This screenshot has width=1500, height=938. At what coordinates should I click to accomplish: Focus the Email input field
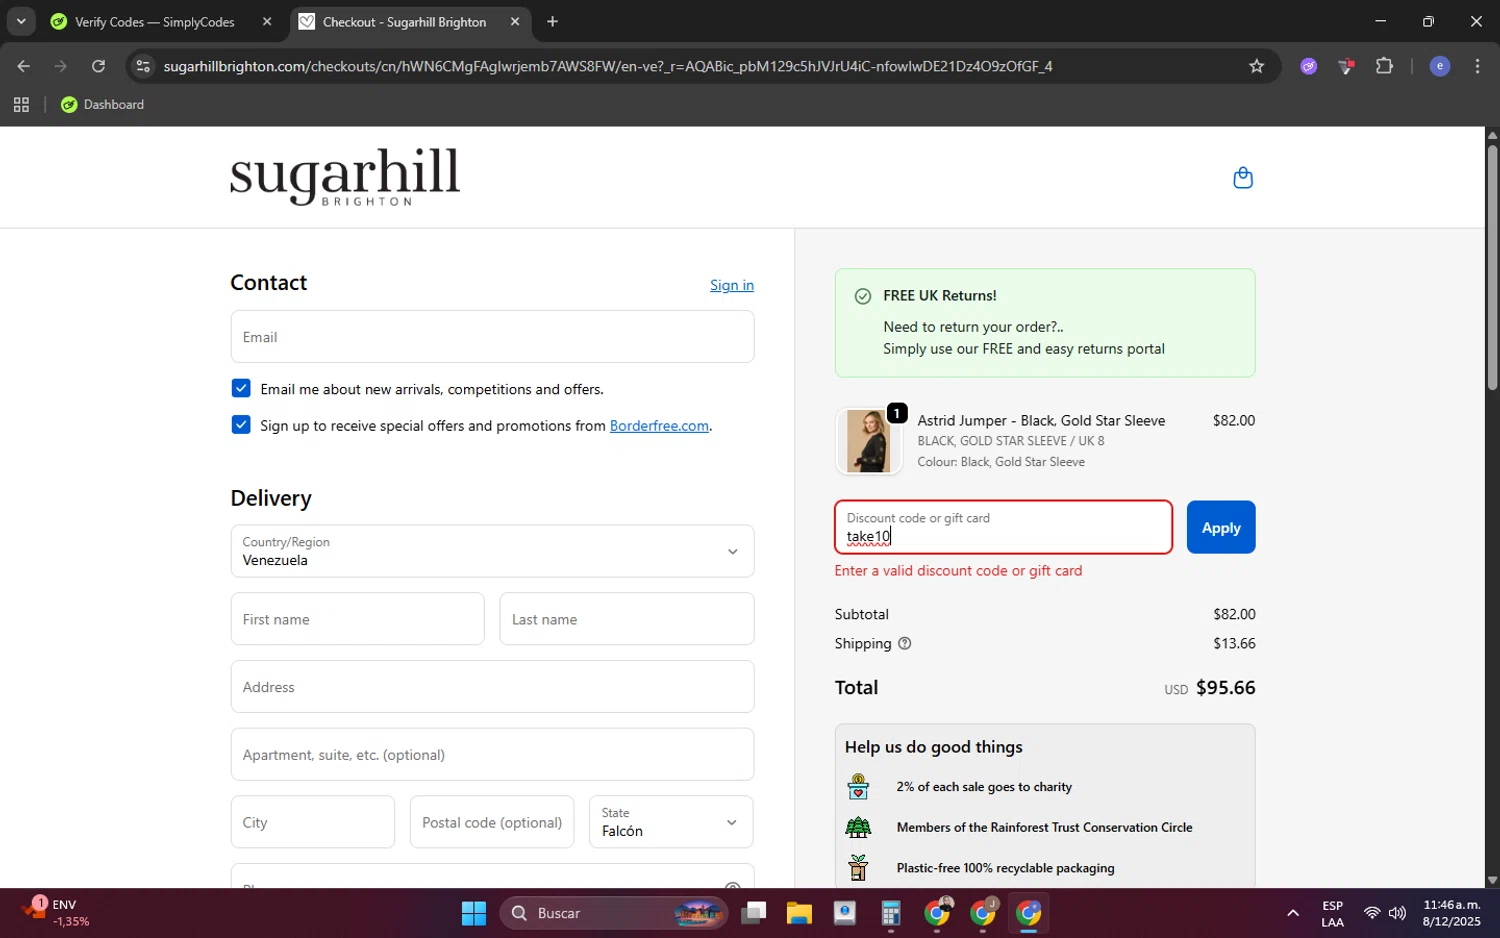492,337
